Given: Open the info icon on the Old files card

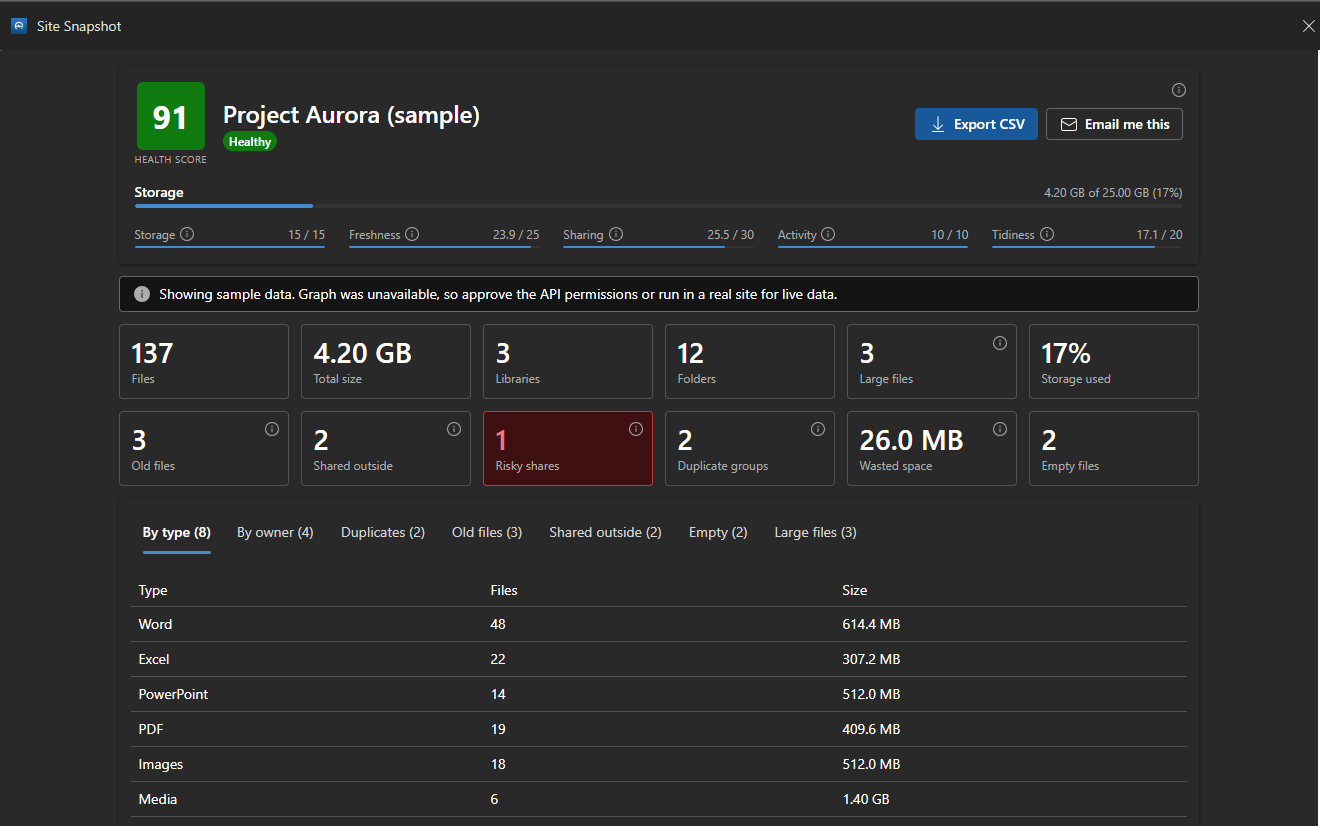Looking at the screenshot, I should coord(272,429).
